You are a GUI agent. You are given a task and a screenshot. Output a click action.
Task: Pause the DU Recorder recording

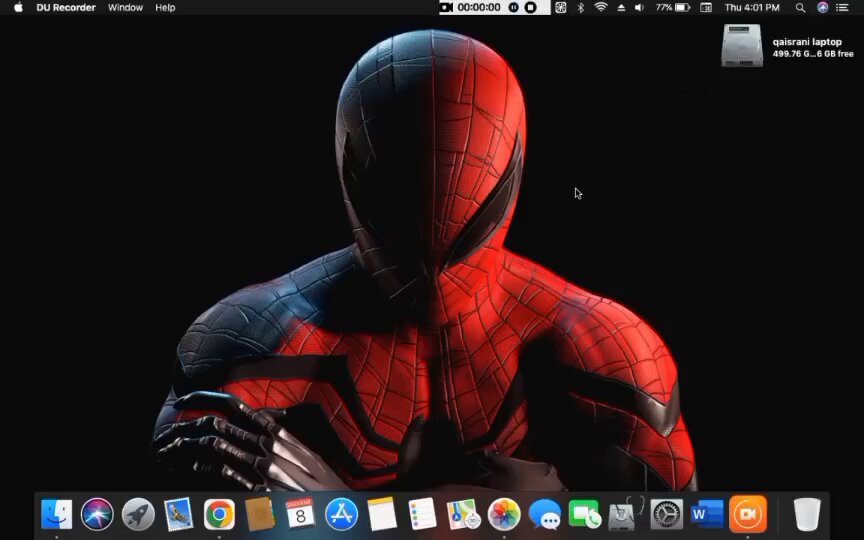click(x=514, y=8)
